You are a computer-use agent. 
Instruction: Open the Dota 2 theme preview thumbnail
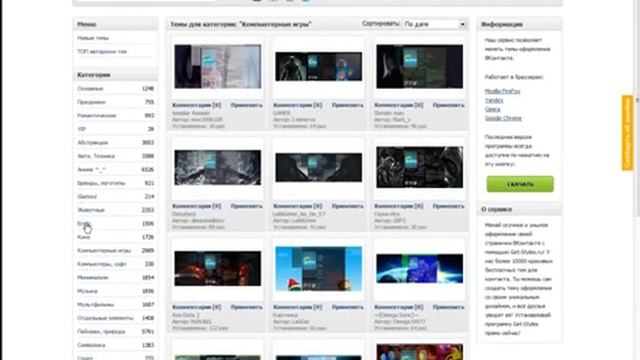click(218, 268)
